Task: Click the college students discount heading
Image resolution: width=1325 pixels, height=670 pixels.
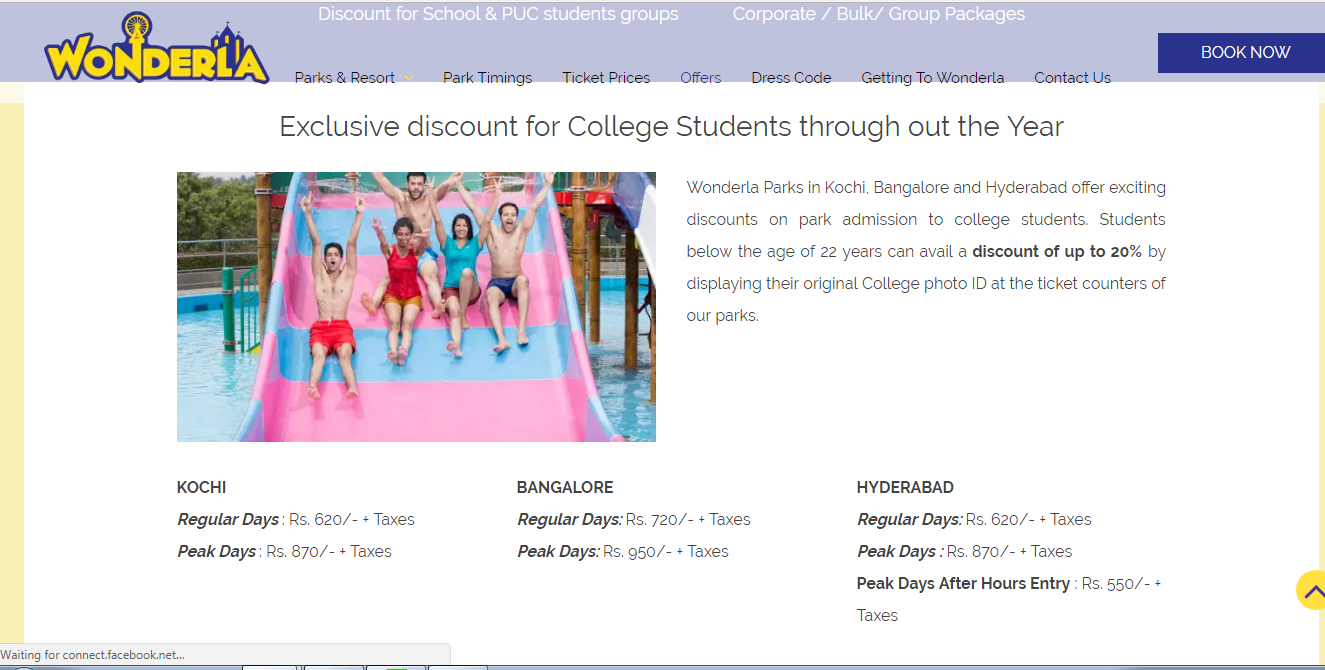Action: click(x=672, y=127)
